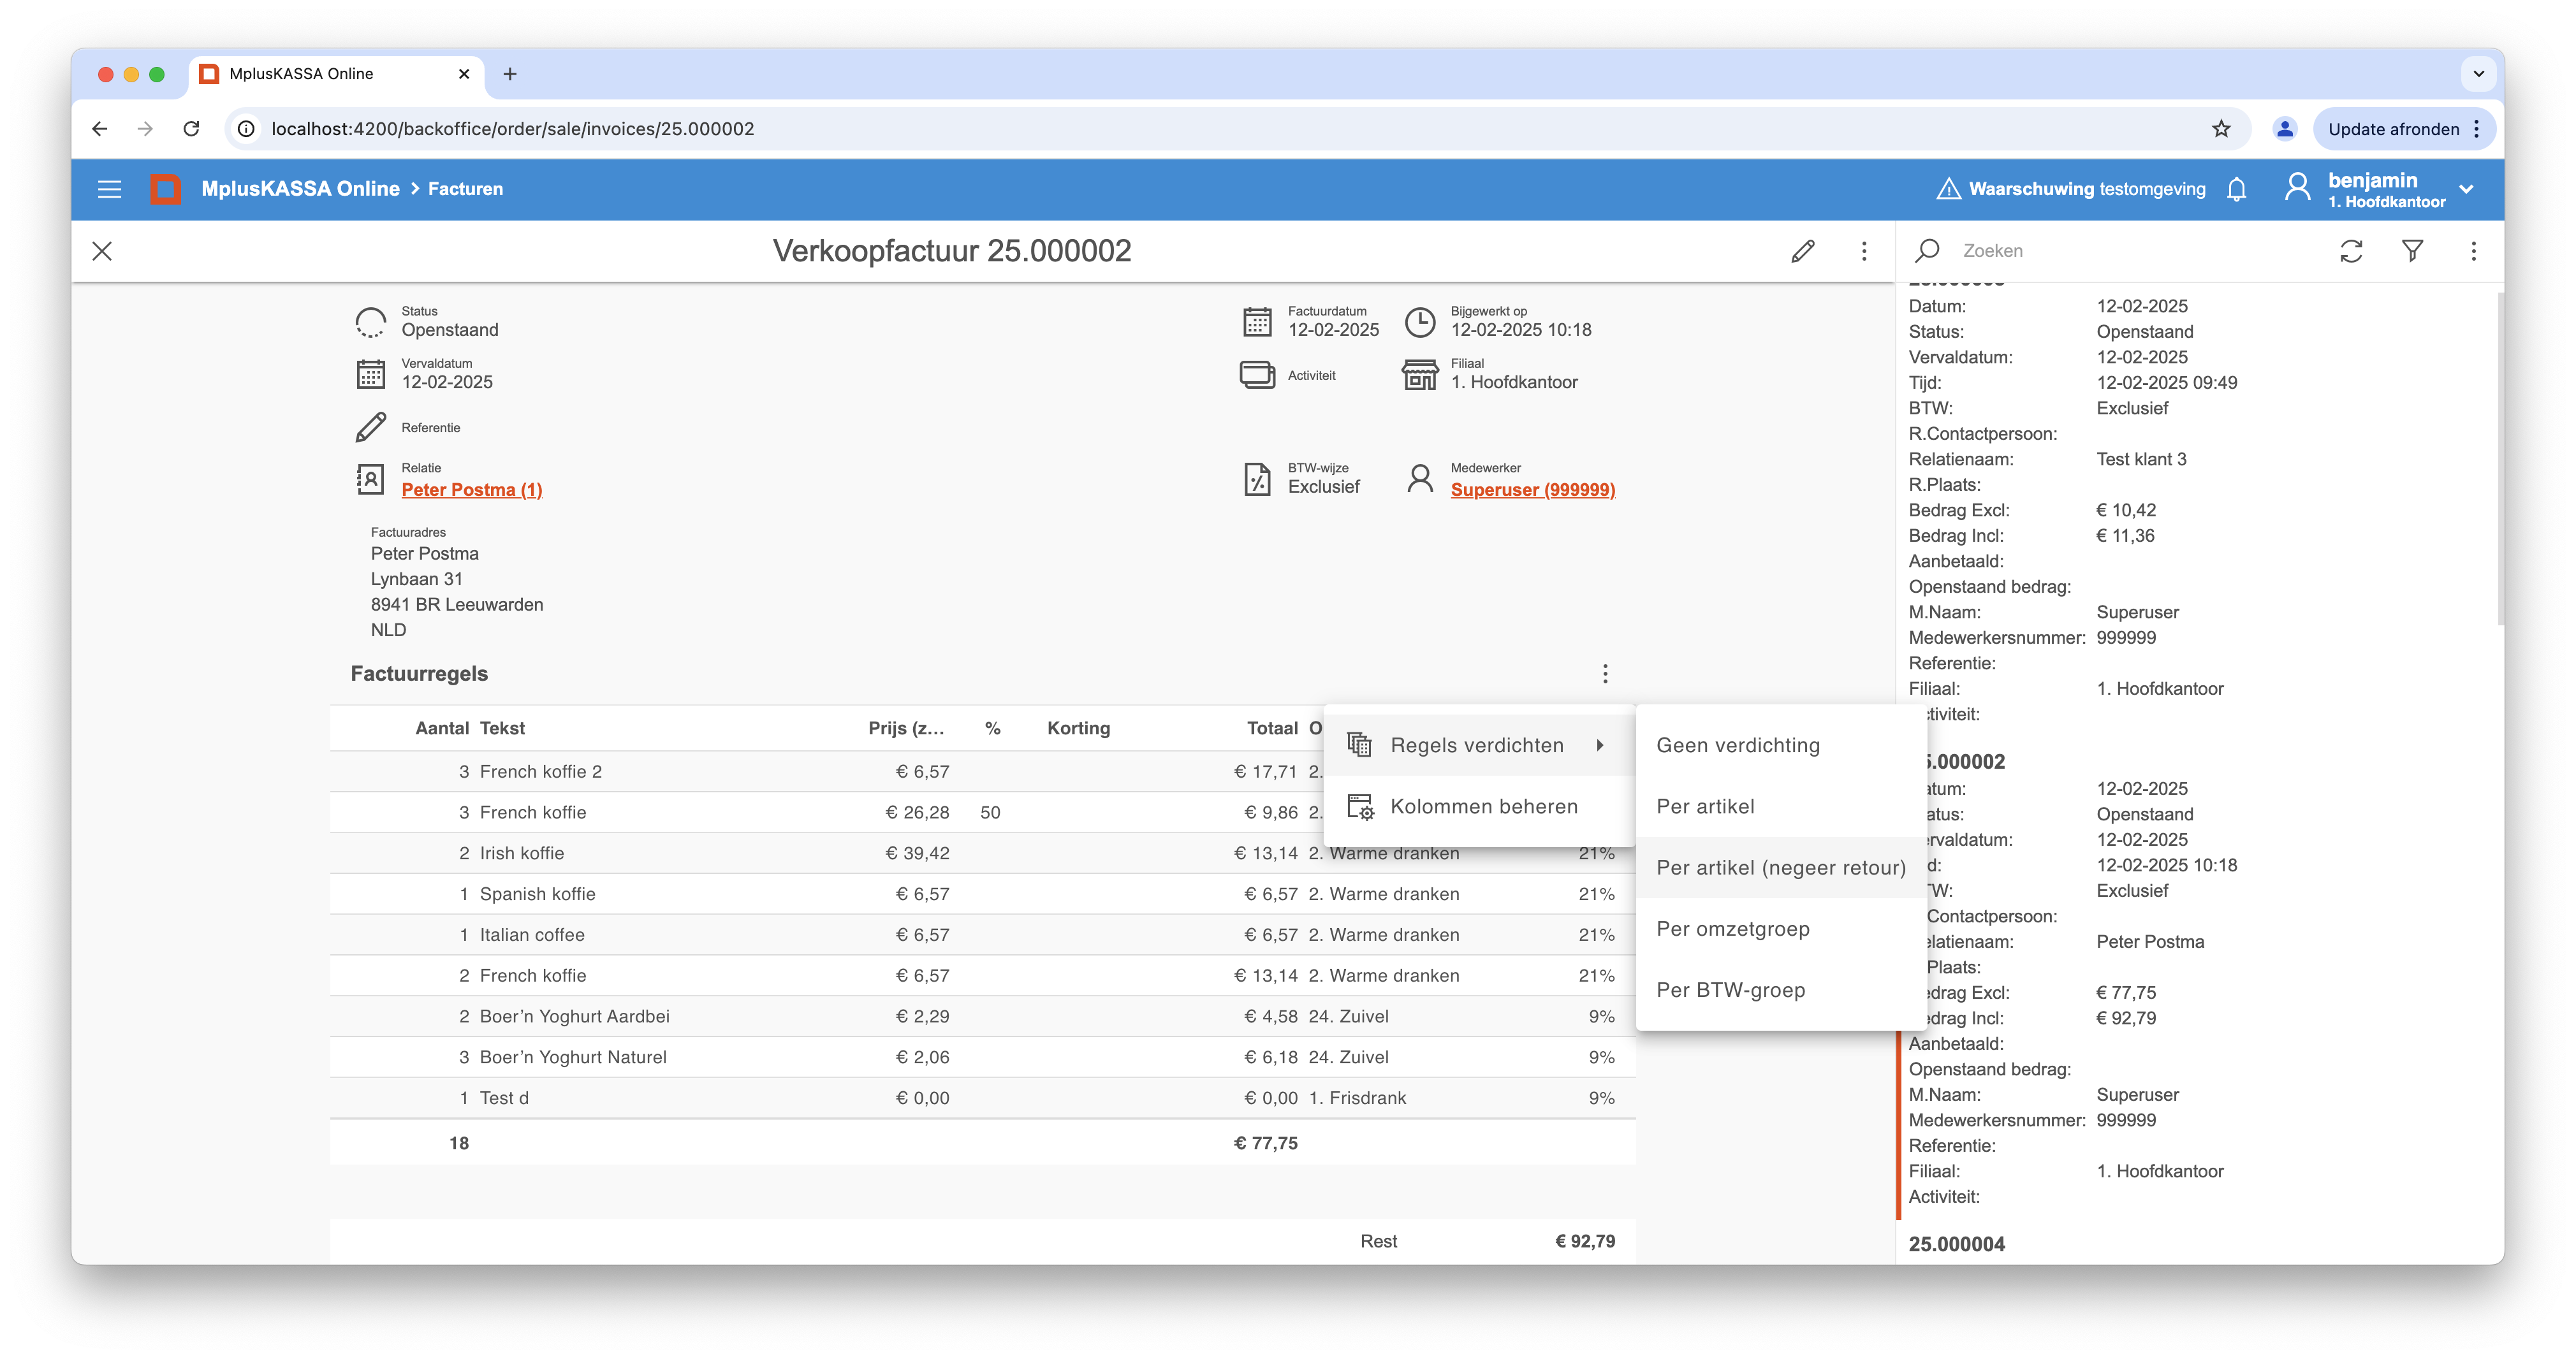Open the filter funnel for invoices
The image size is (2576, 1359).
2412,251
